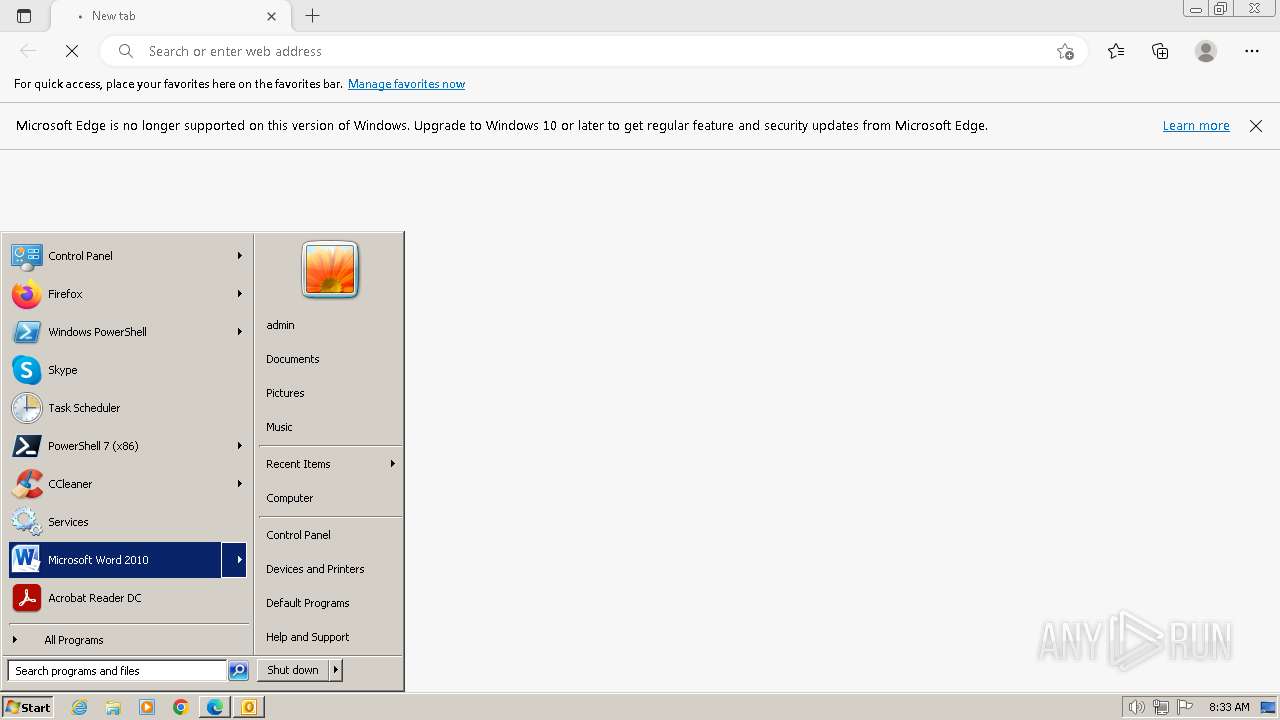Click the network tray icon

(x=1161, y=707)
